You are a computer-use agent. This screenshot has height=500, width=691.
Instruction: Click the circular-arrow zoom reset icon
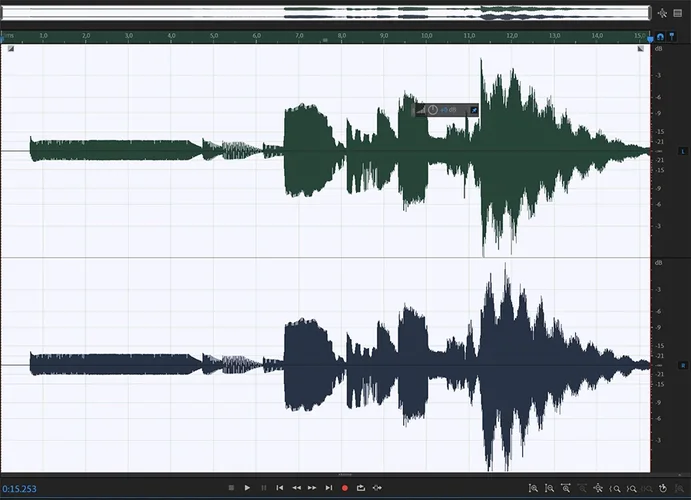[x=663, y=488]
